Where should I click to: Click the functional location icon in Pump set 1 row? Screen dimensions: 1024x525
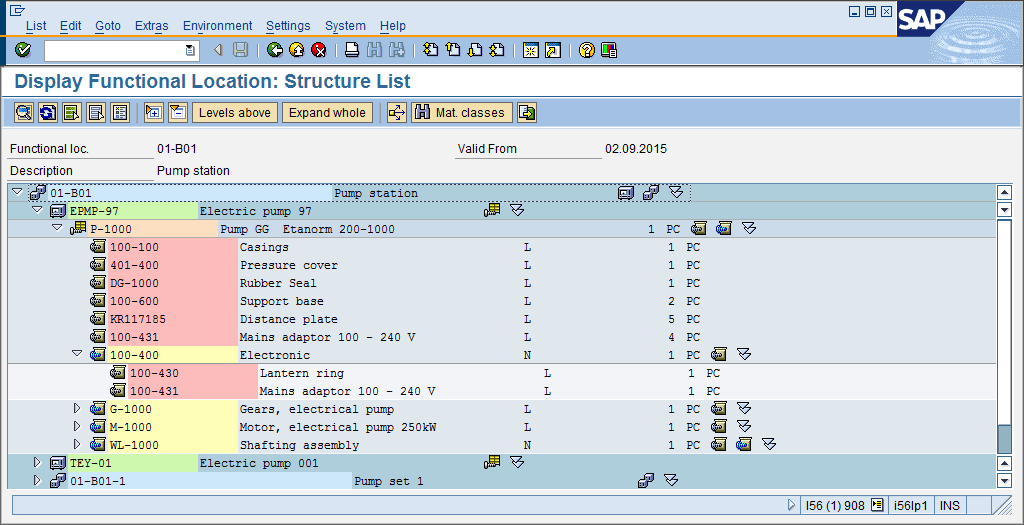click(x=646, y=481)
